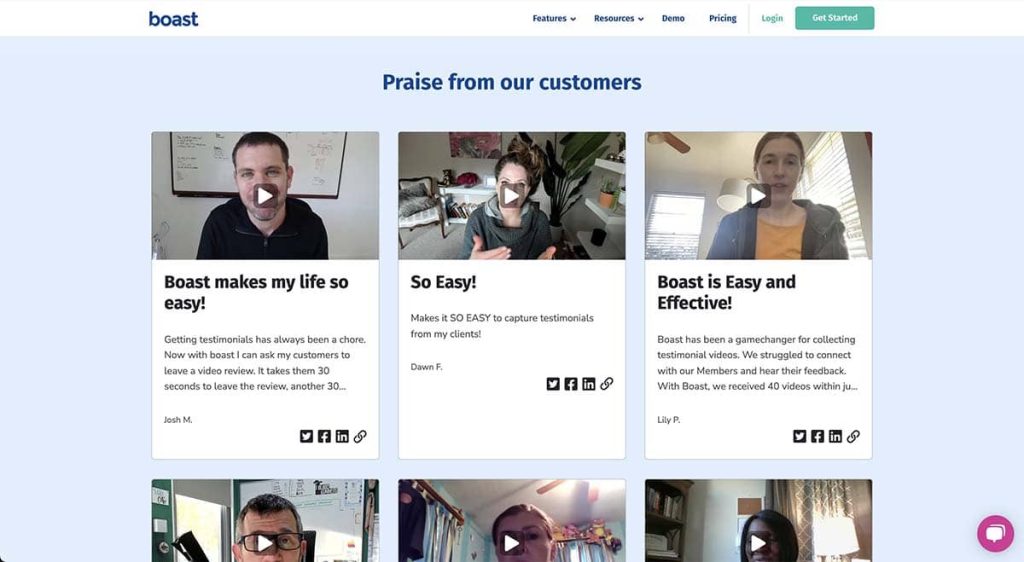Click Dawn F.'s "Makes it SO EASY" text
This screenshot has height=562, width=1024.
[x=502, y=326]
